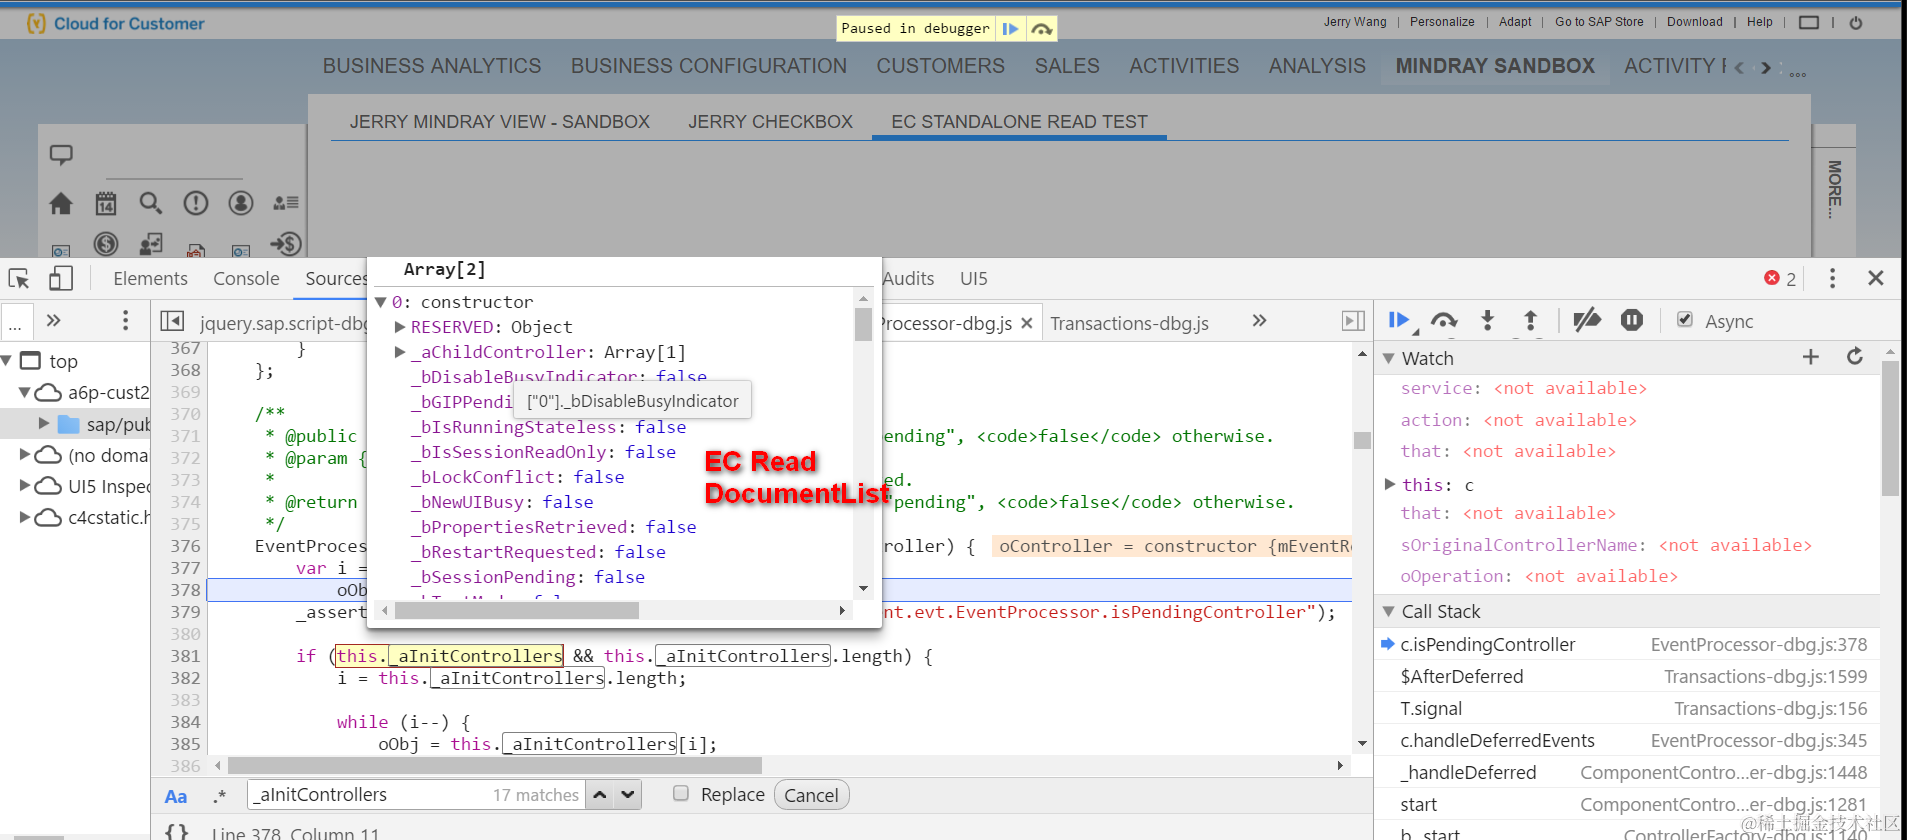
Task: Open the calendar icon in SAP sidebar
Action: [106, 203]
